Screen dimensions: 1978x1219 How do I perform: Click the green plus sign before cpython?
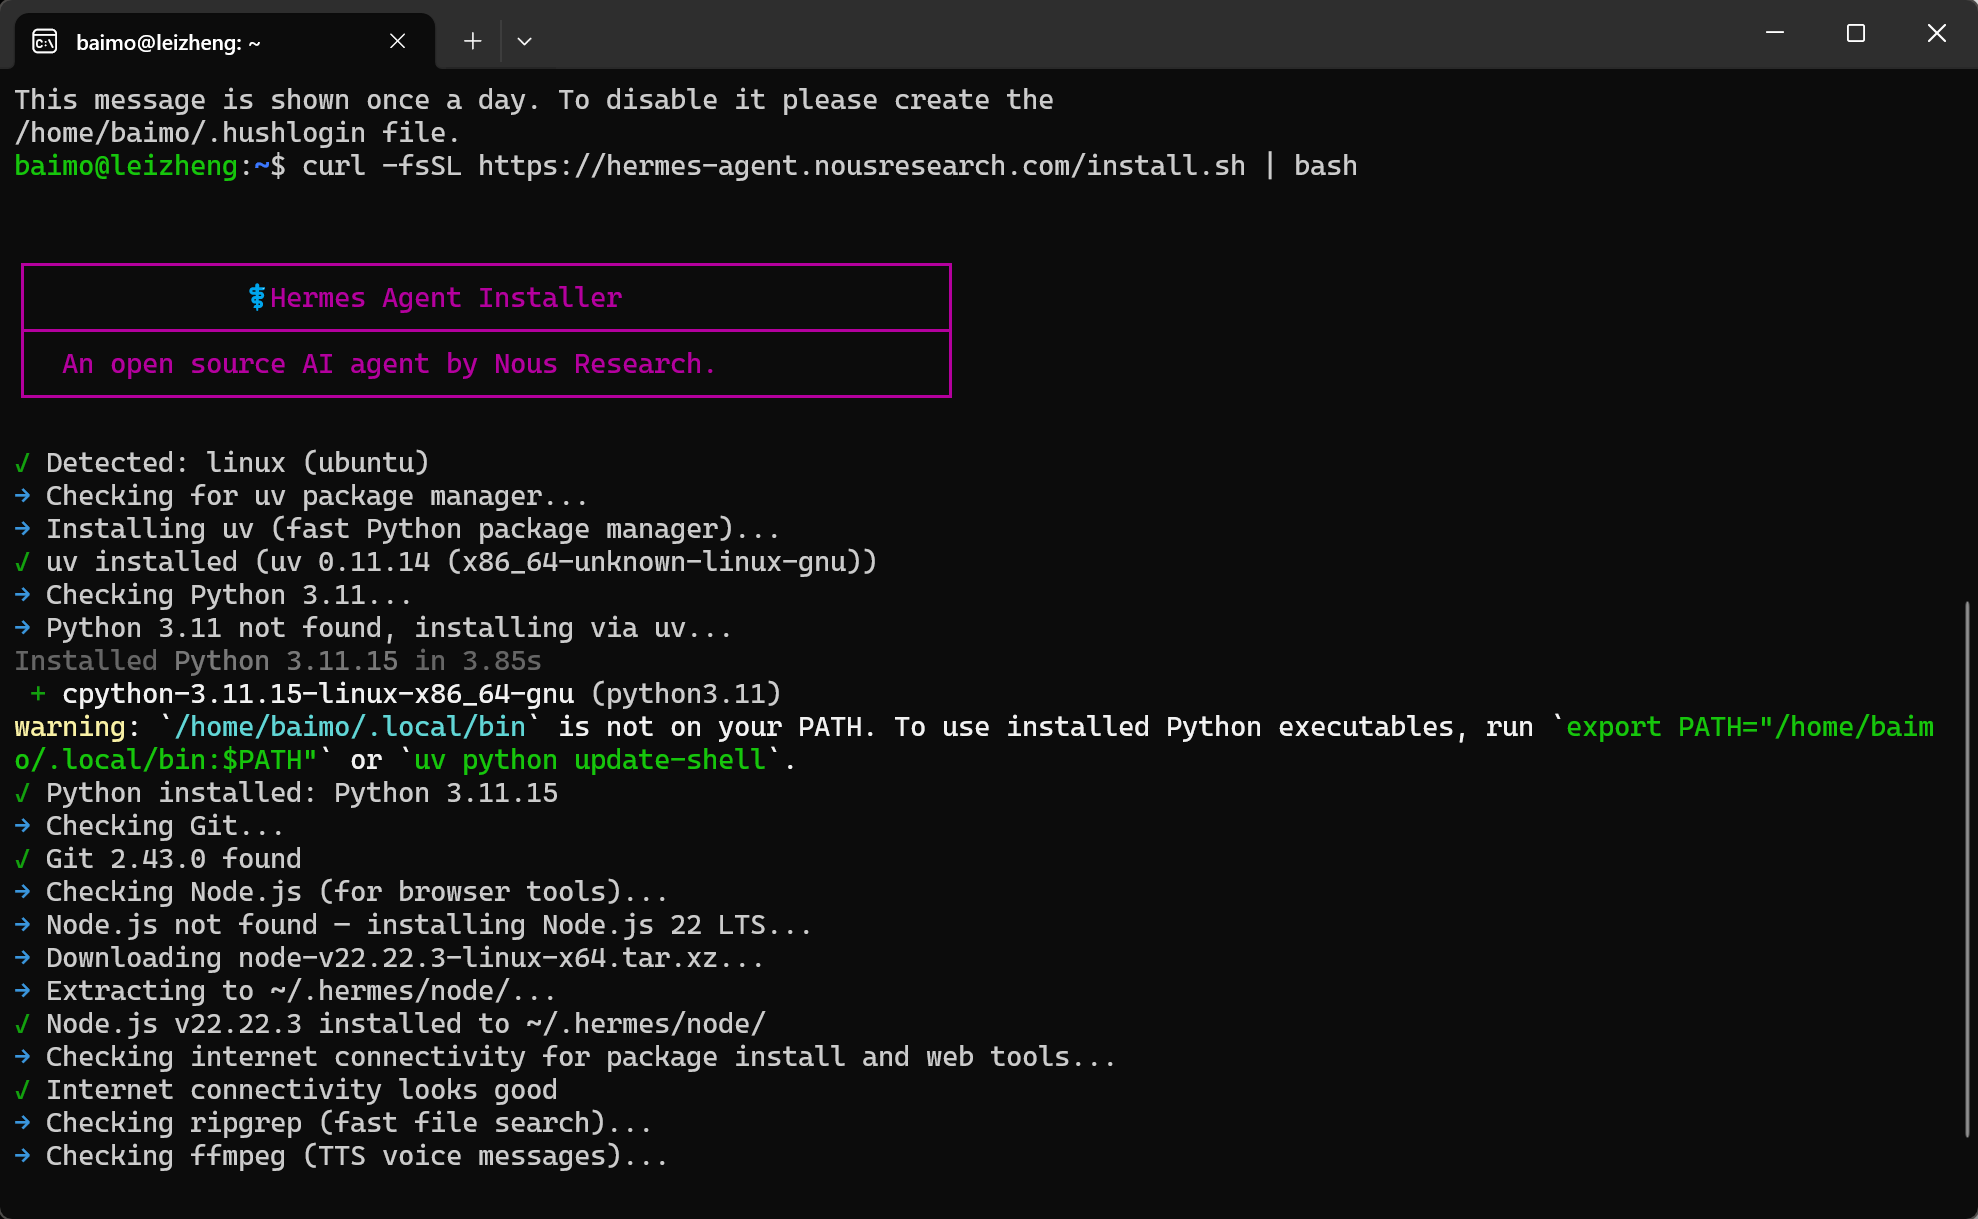pos(38,694)
